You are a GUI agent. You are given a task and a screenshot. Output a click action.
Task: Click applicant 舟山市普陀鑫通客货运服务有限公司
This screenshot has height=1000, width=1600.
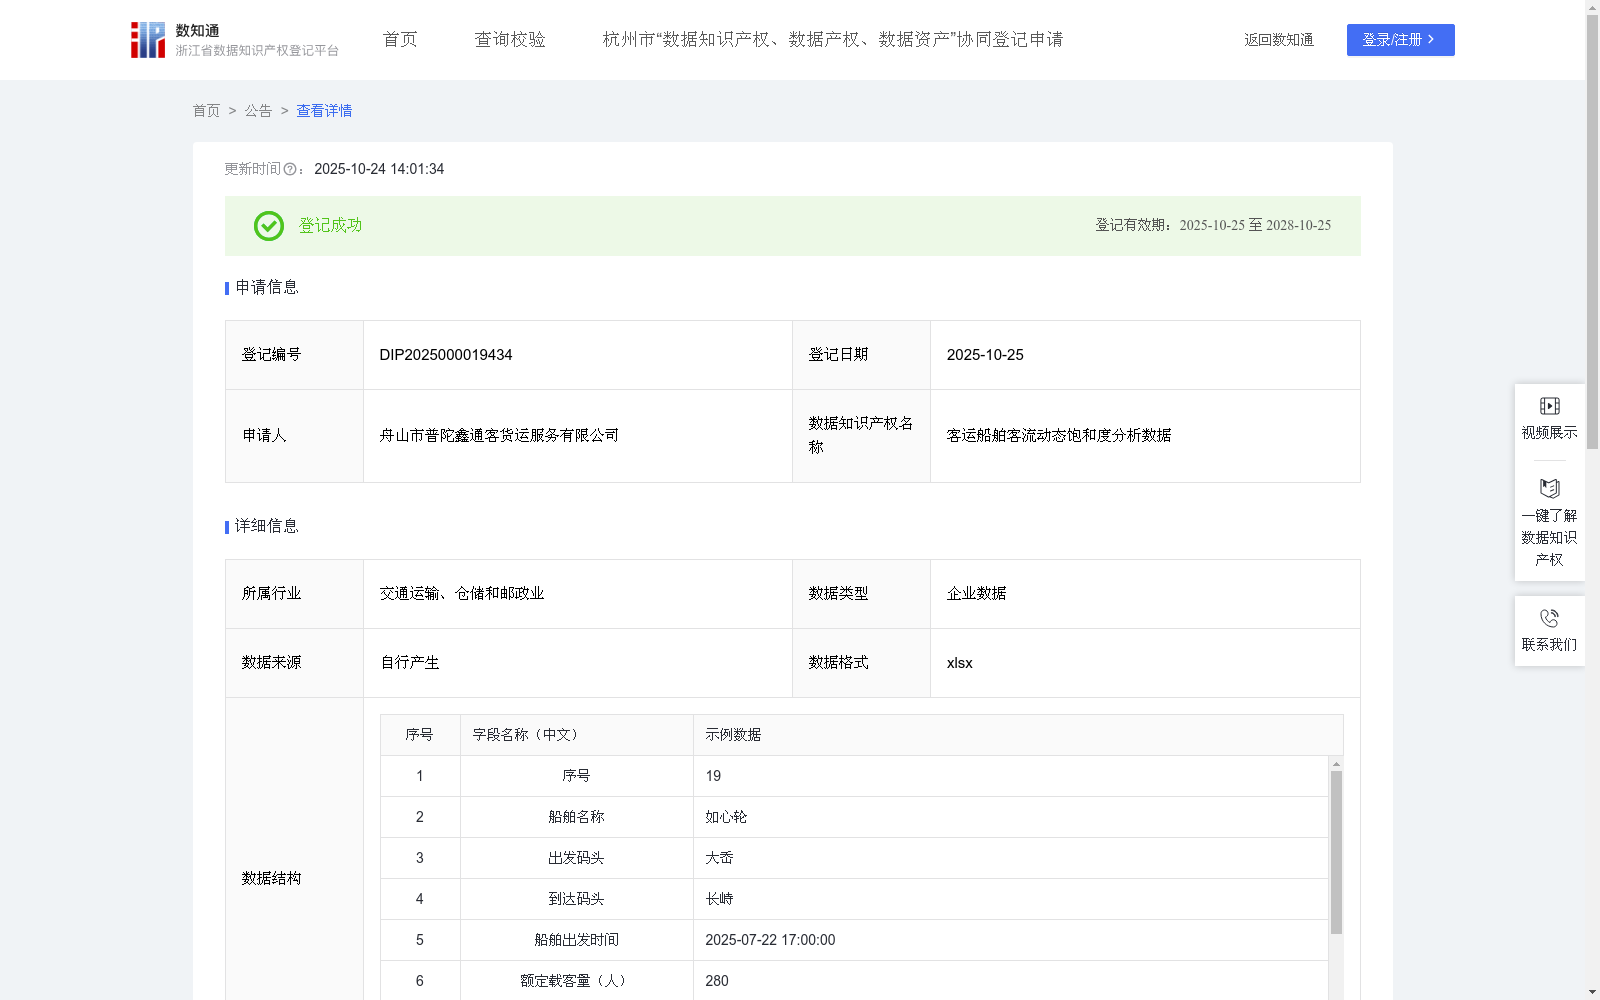coord(499,436)
